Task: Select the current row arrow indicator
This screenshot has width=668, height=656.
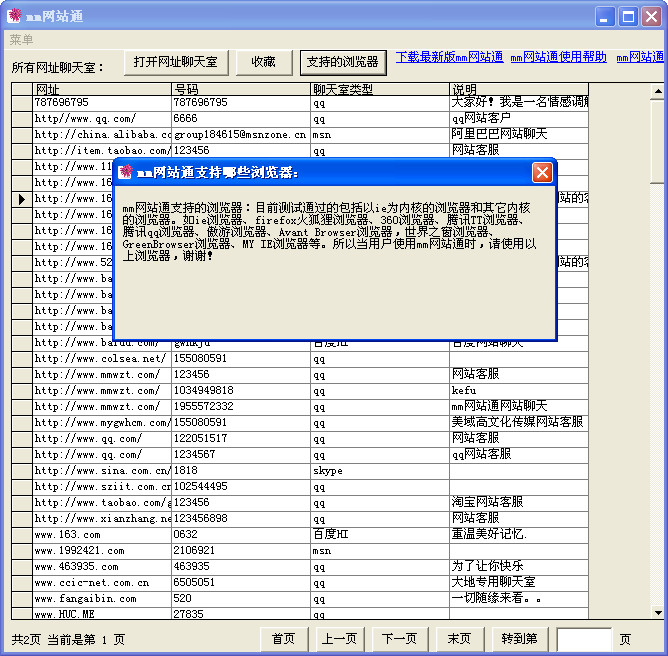Action: 22,199
